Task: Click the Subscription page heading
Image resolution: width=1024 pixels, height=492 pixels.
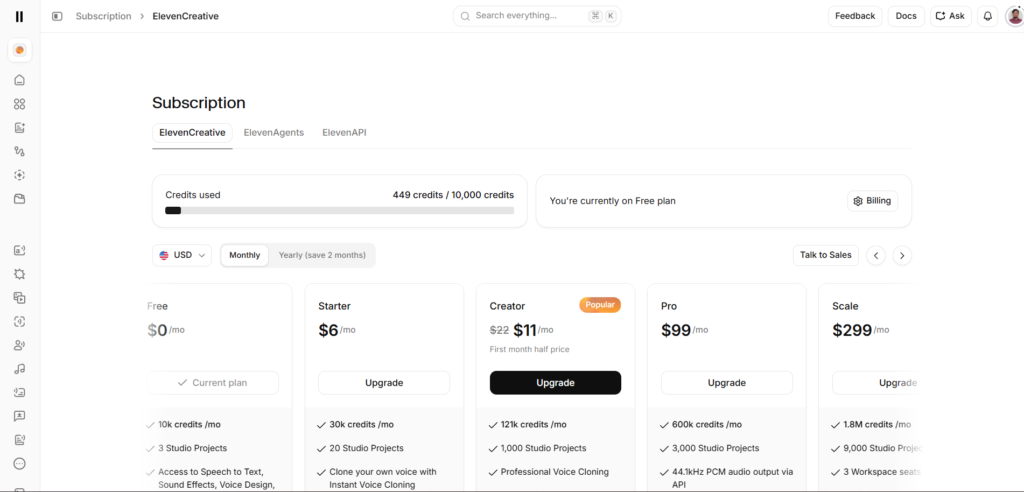Action: (199, 103)
